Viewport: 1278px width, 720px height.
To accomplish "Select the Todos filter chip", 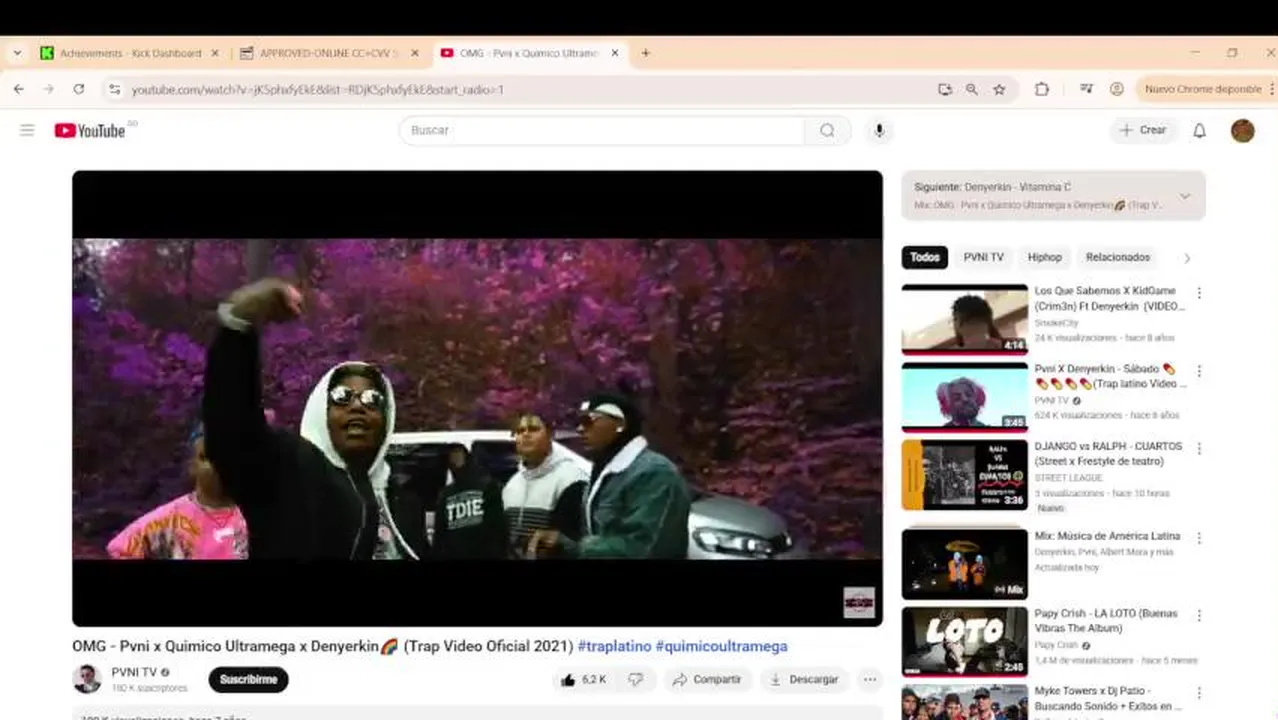I will point(925,257).
